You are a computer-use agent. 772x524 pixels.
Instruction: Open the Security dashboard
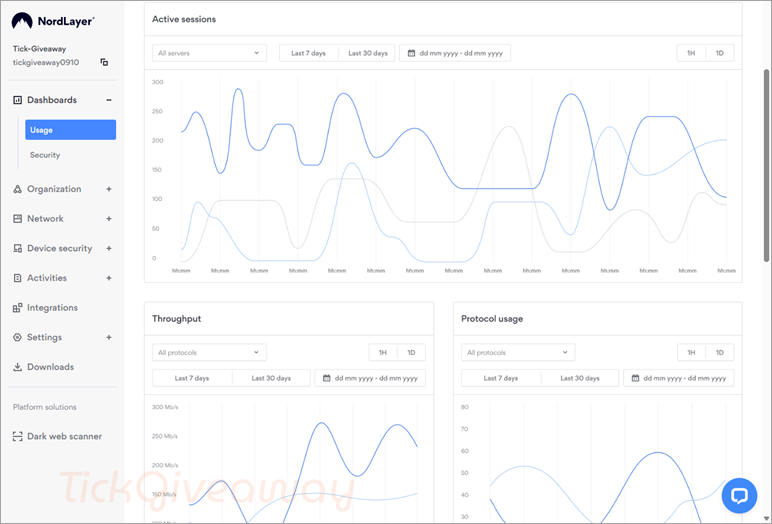pos(45,155)
